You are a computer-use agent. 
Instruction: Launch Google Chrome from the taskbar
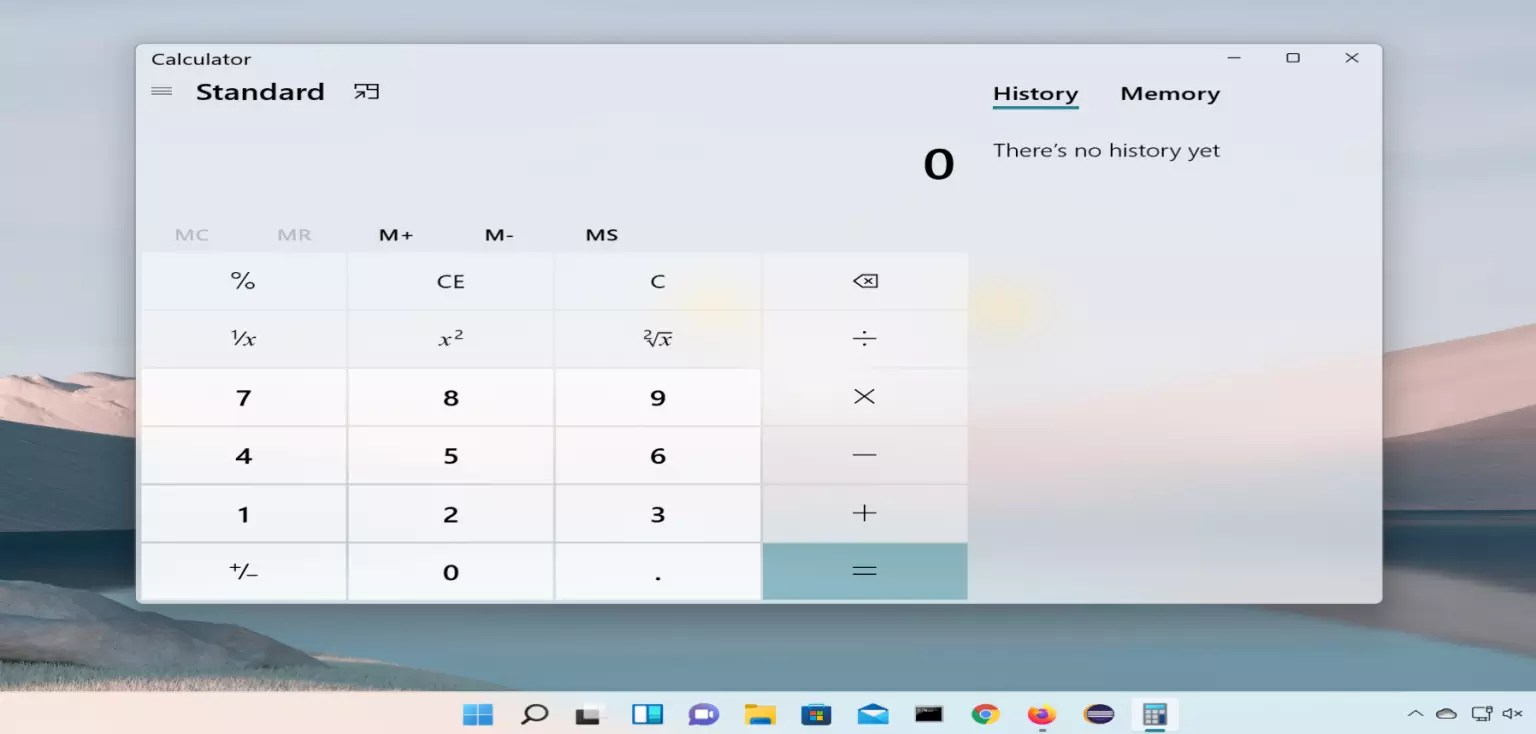coord(985,714)
